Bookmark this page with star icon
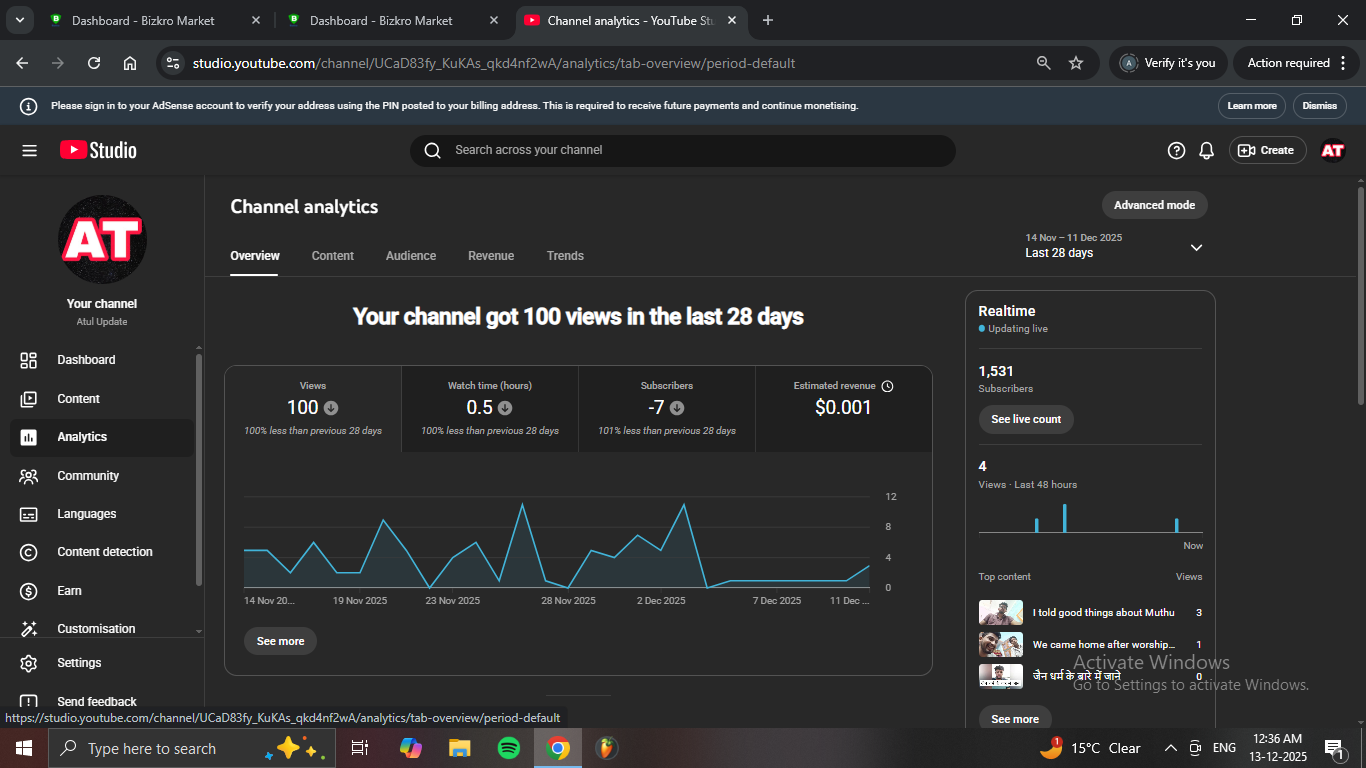 click(1076, 63)
